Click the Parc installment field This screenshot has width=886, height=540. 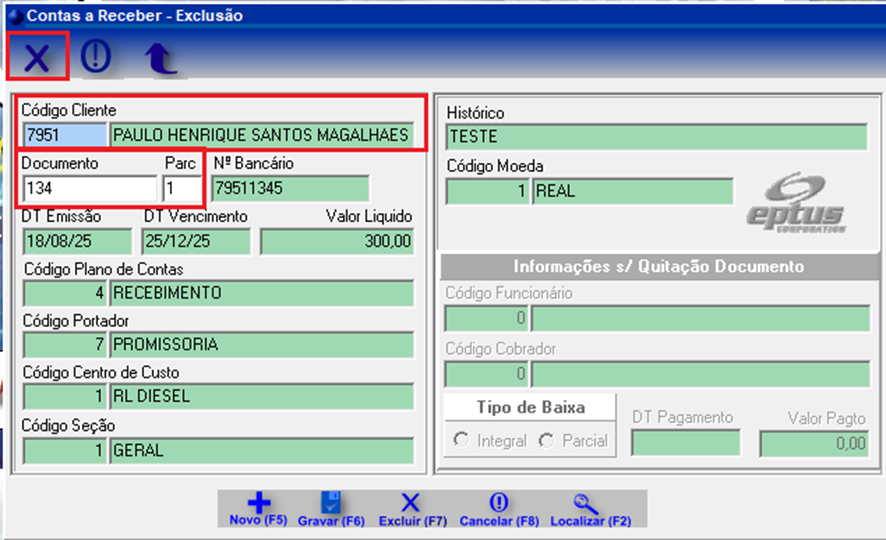point(182,188)
